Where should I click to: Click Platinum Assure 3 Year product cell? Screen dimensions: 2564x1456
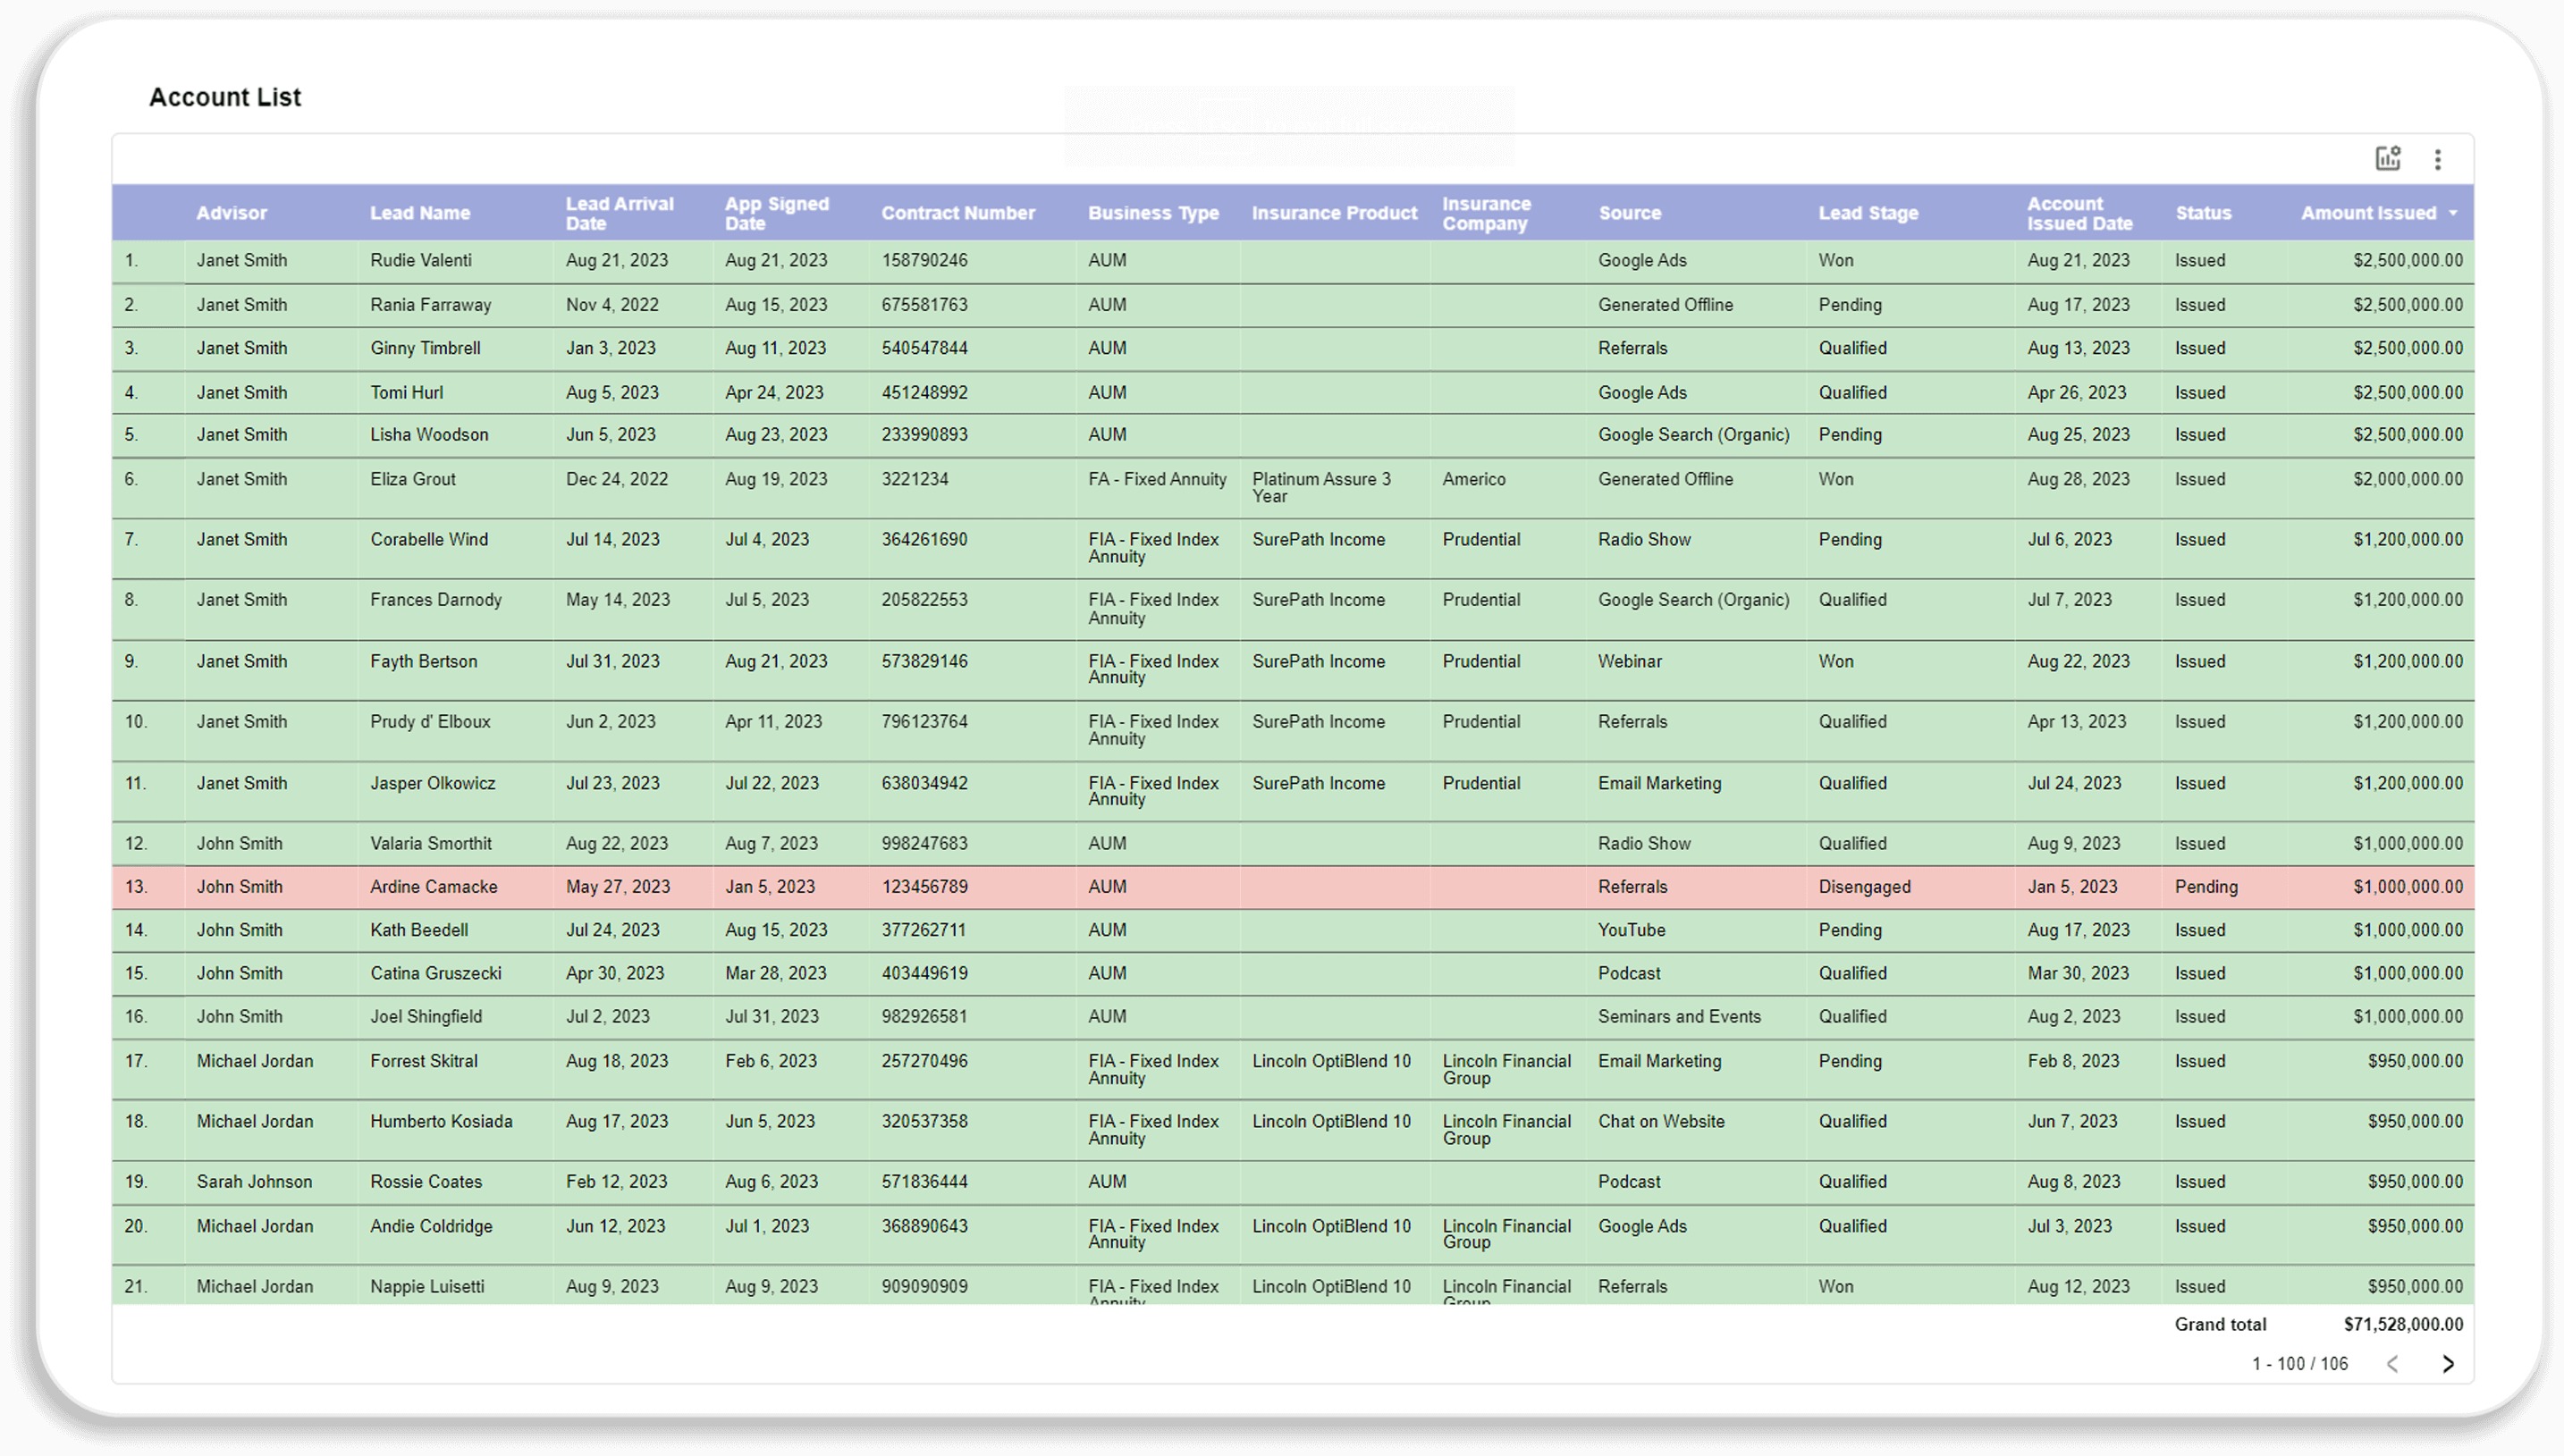click(x=1321, y=487)
